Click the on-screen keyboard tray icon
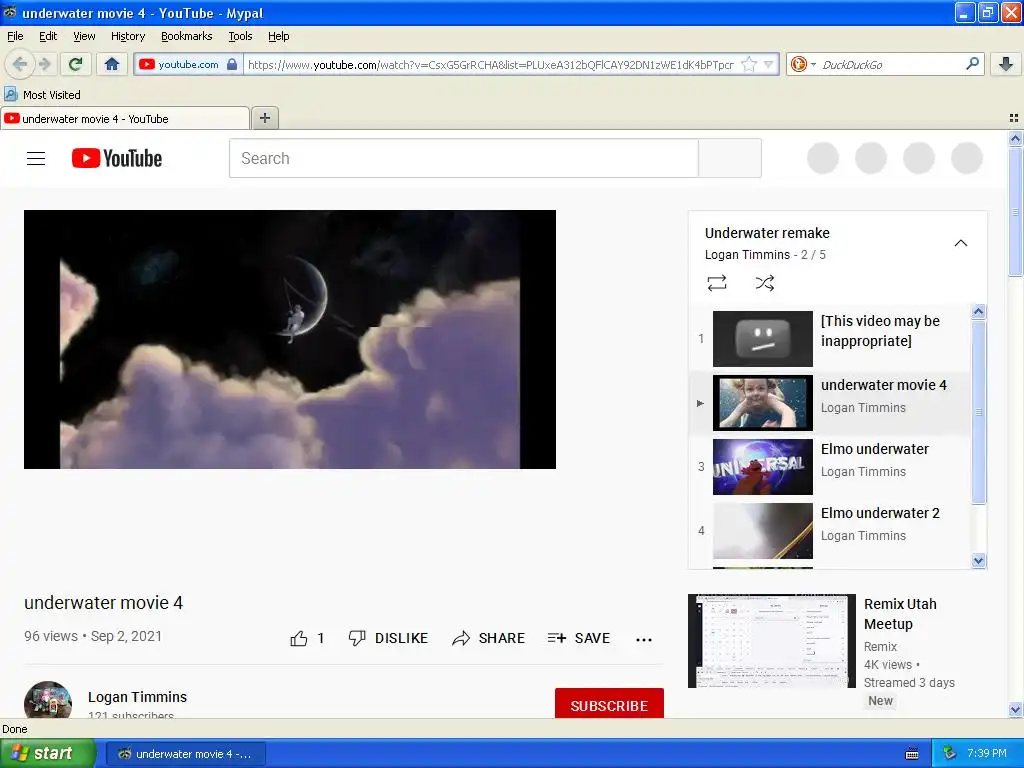 912,754
